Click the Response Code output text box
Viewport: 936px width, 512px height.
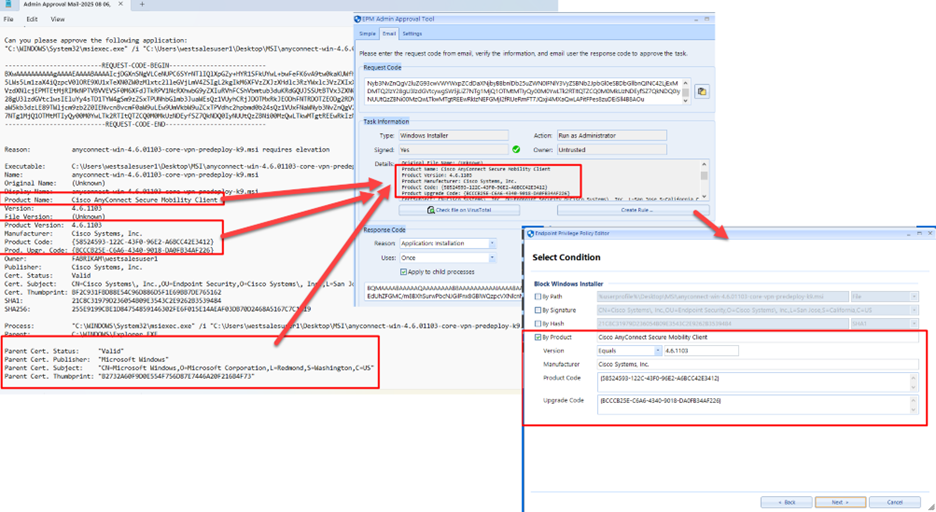coord(444,292)
